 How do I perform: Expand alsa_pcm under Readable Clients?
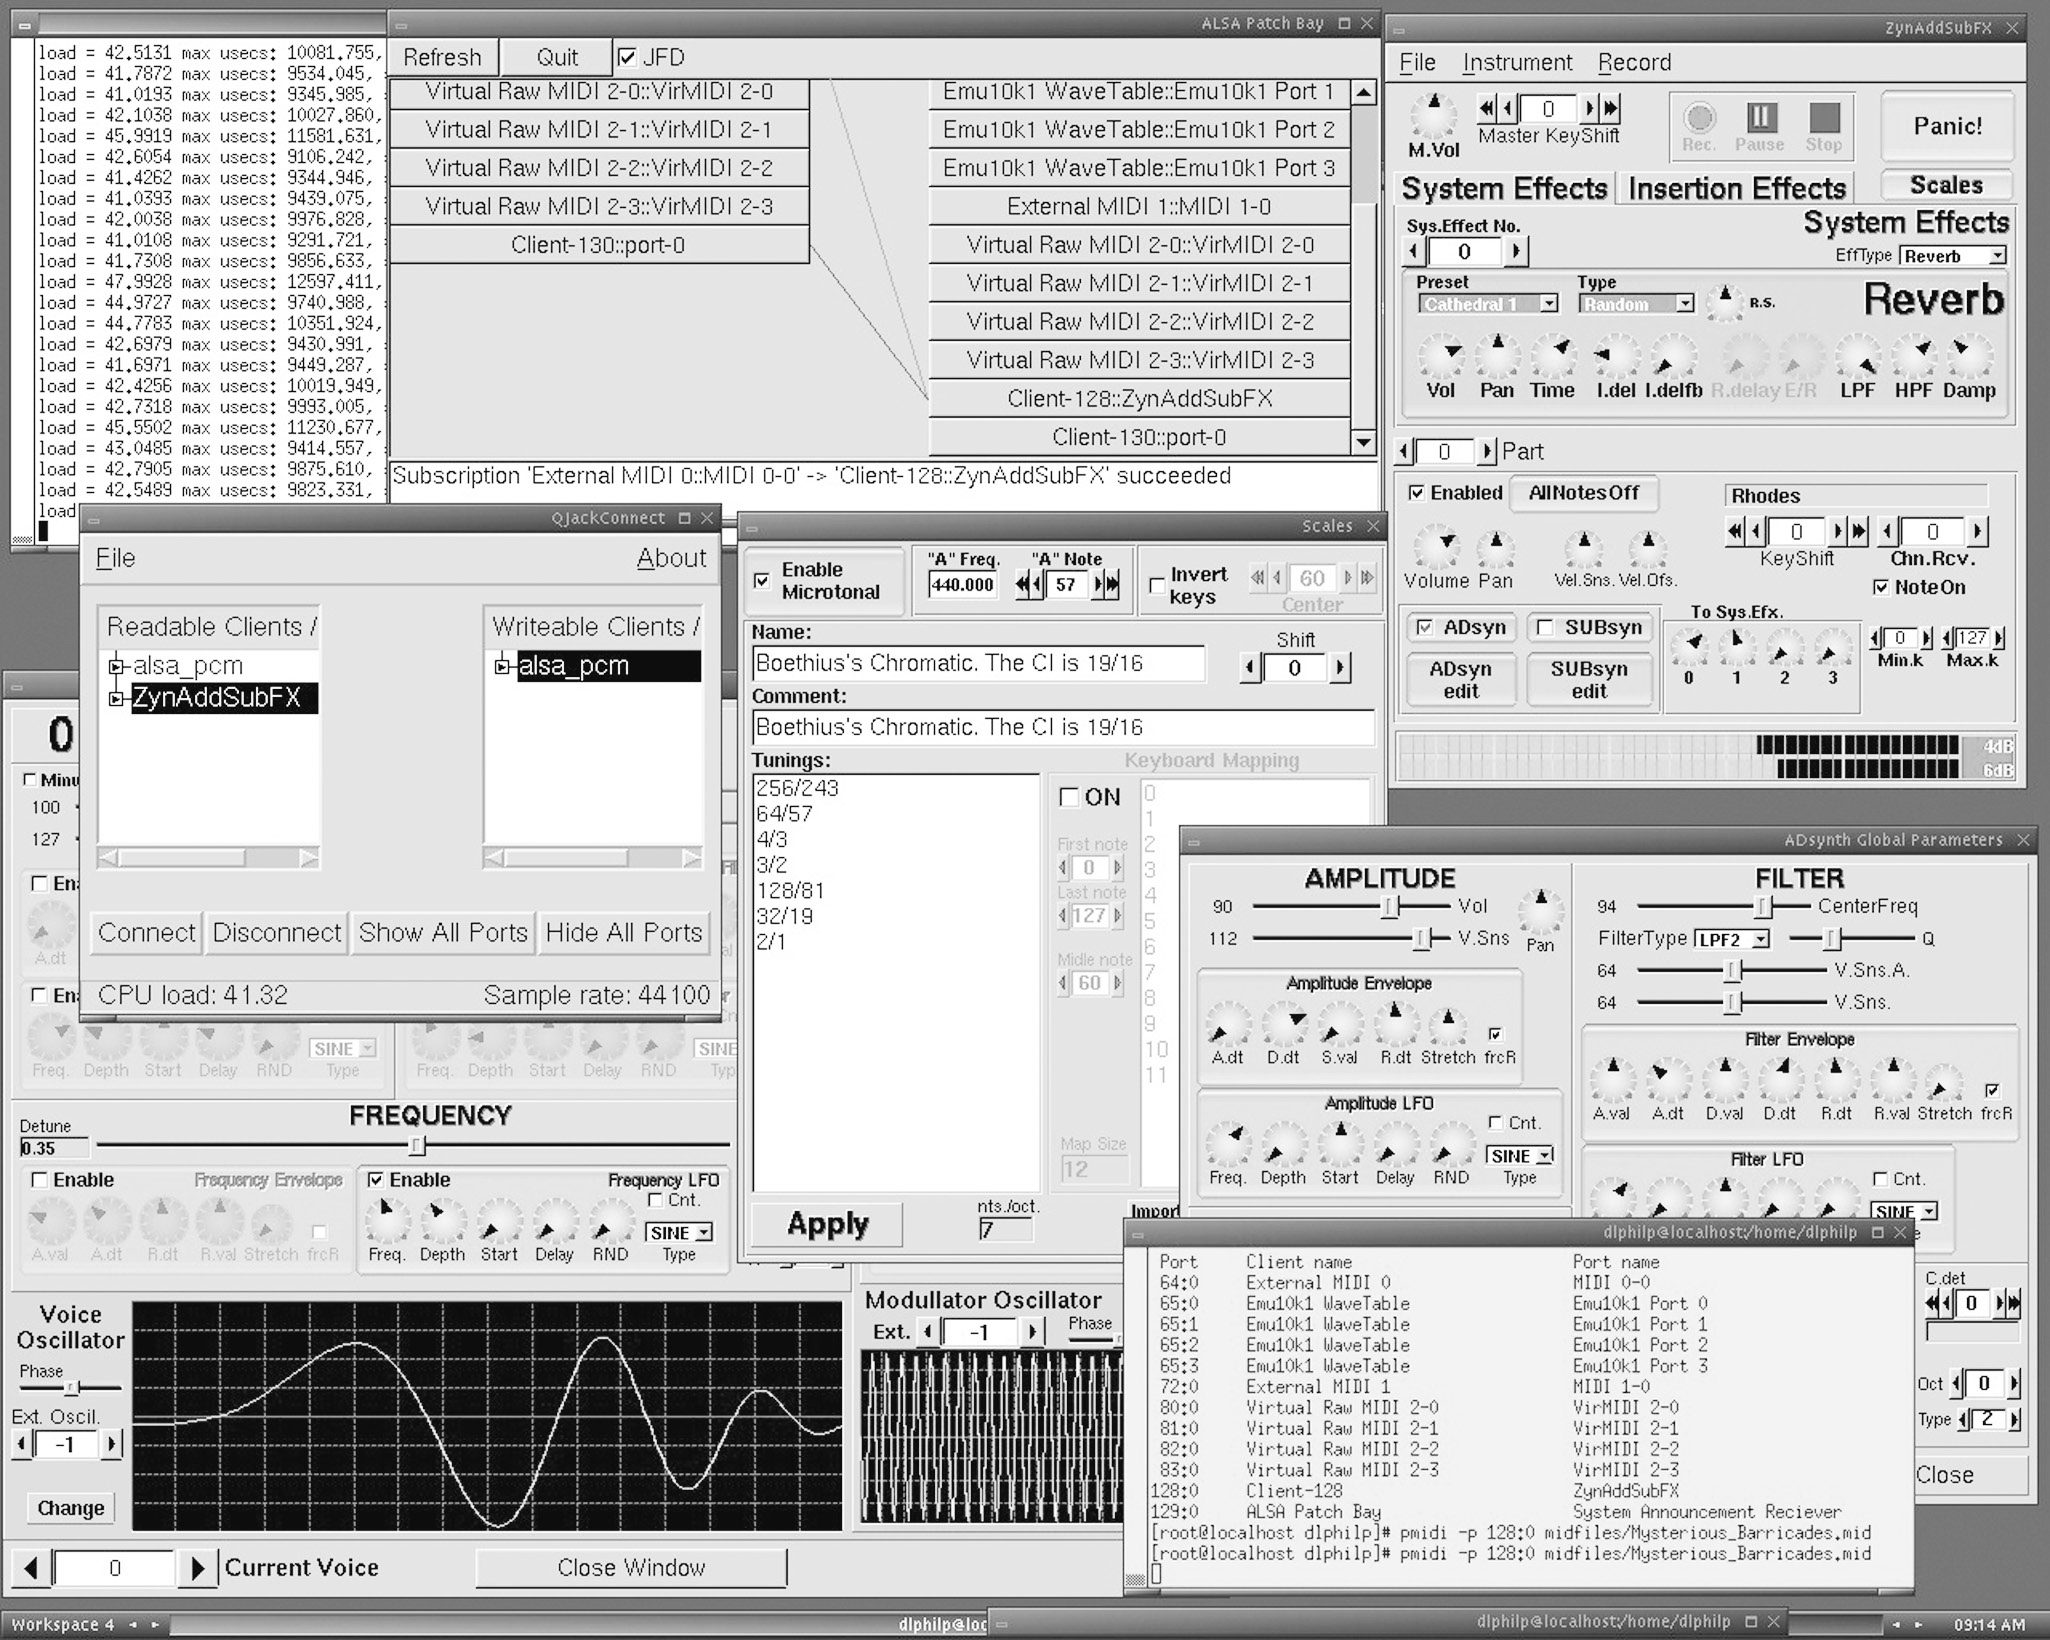(117, 666)
